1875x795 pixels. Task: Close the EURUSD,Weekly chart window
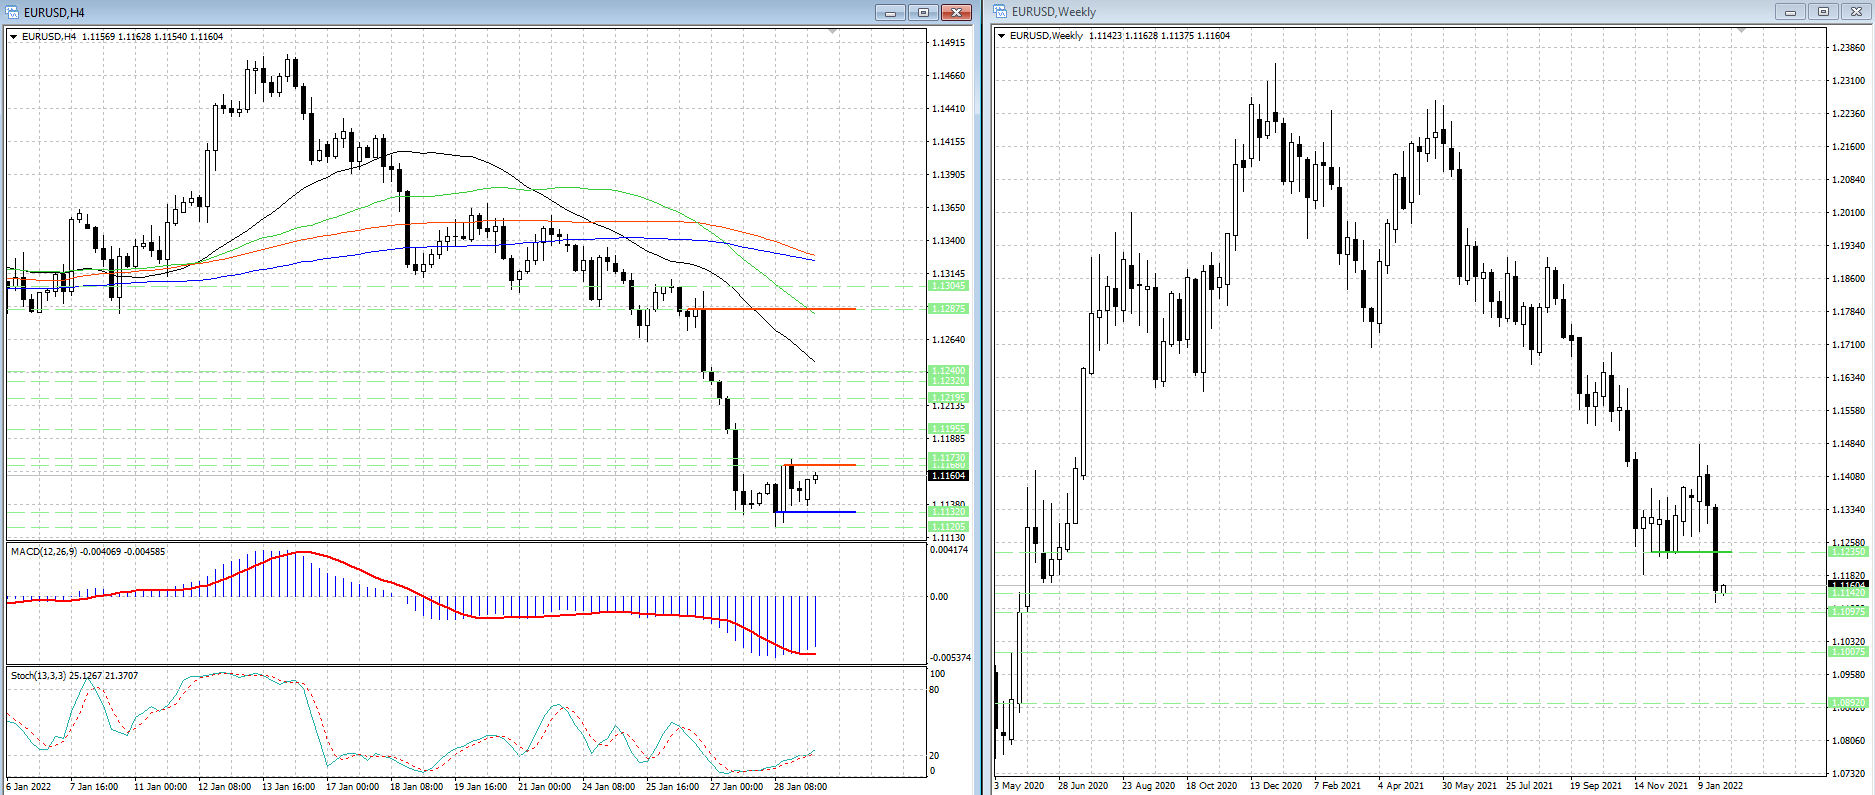pos(1857,12)
